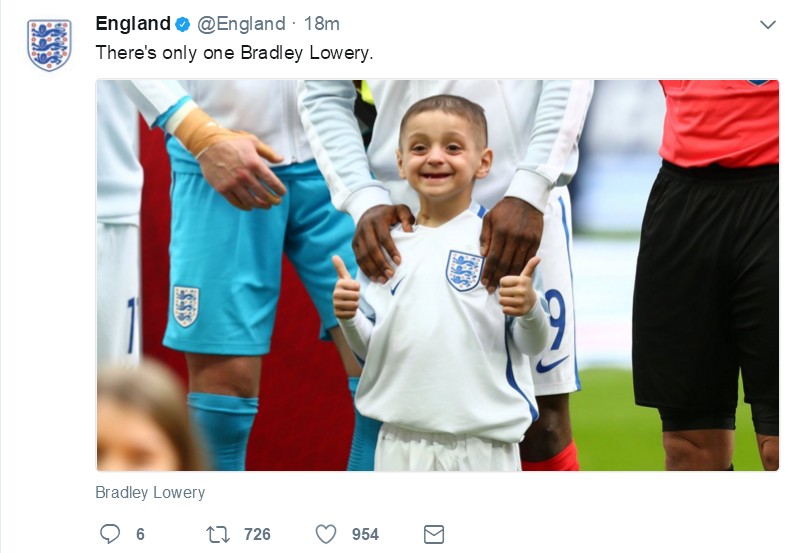Click the smiling boy's face in photo

[x=441, y=153]
